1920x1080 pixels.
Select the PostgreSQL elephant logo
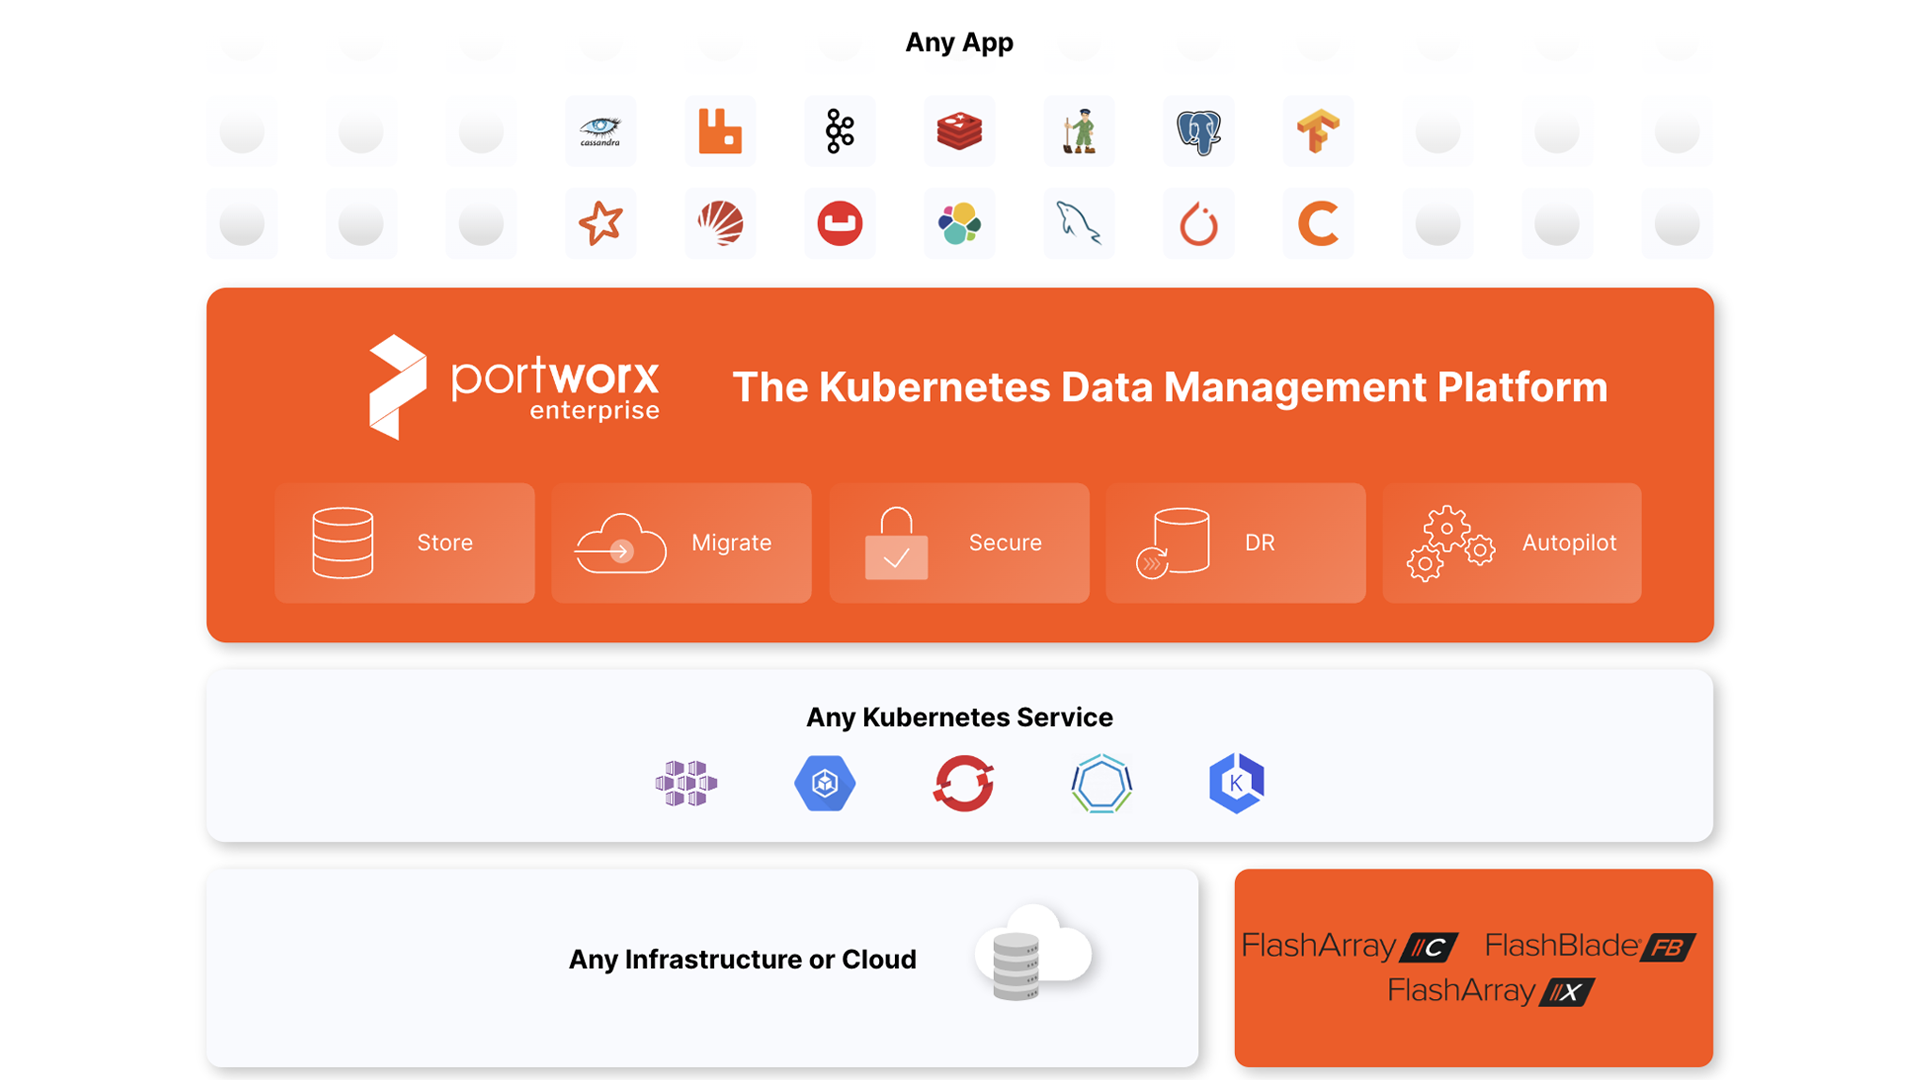point(1198,131)
